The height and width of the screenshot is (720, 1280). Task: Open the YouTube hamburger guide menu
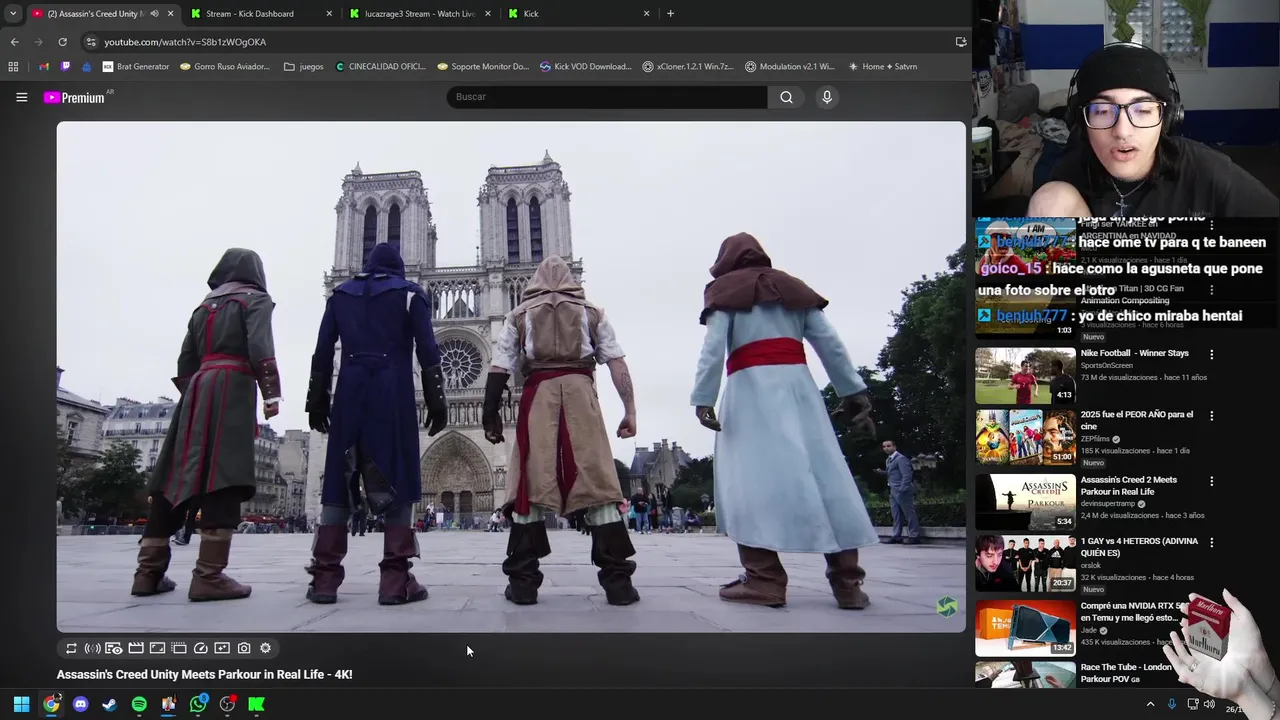21,97
